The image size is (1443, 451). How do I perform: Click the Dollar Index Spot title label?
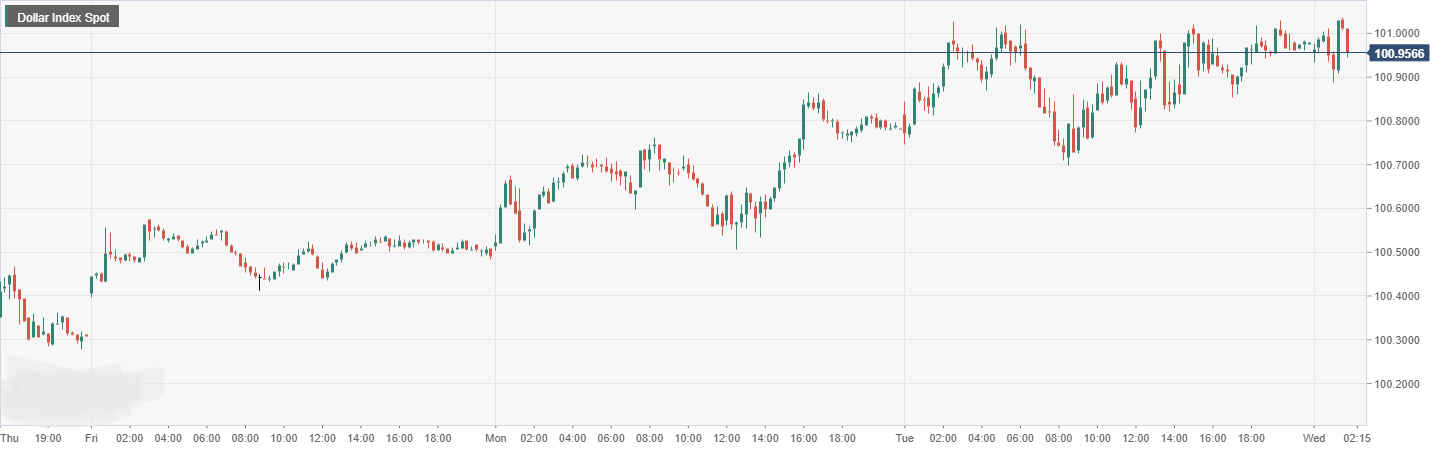coord(62,17)
